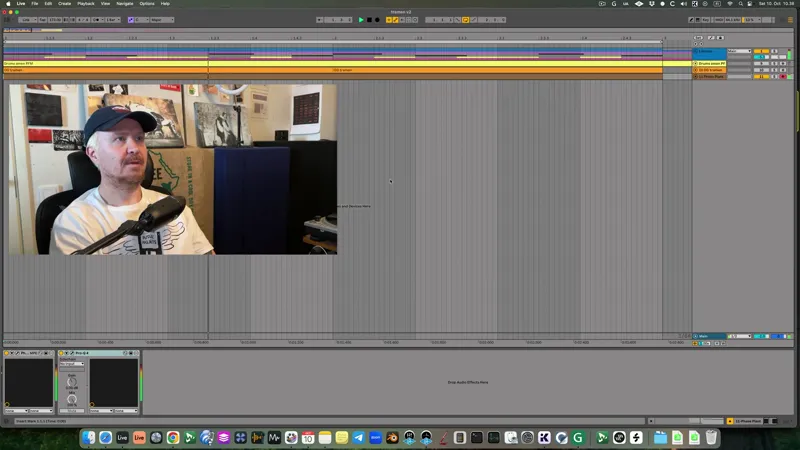The image size is (800, 450).
Task: Open the first device's left none dropdown
Action: click(x=16, y=411)
